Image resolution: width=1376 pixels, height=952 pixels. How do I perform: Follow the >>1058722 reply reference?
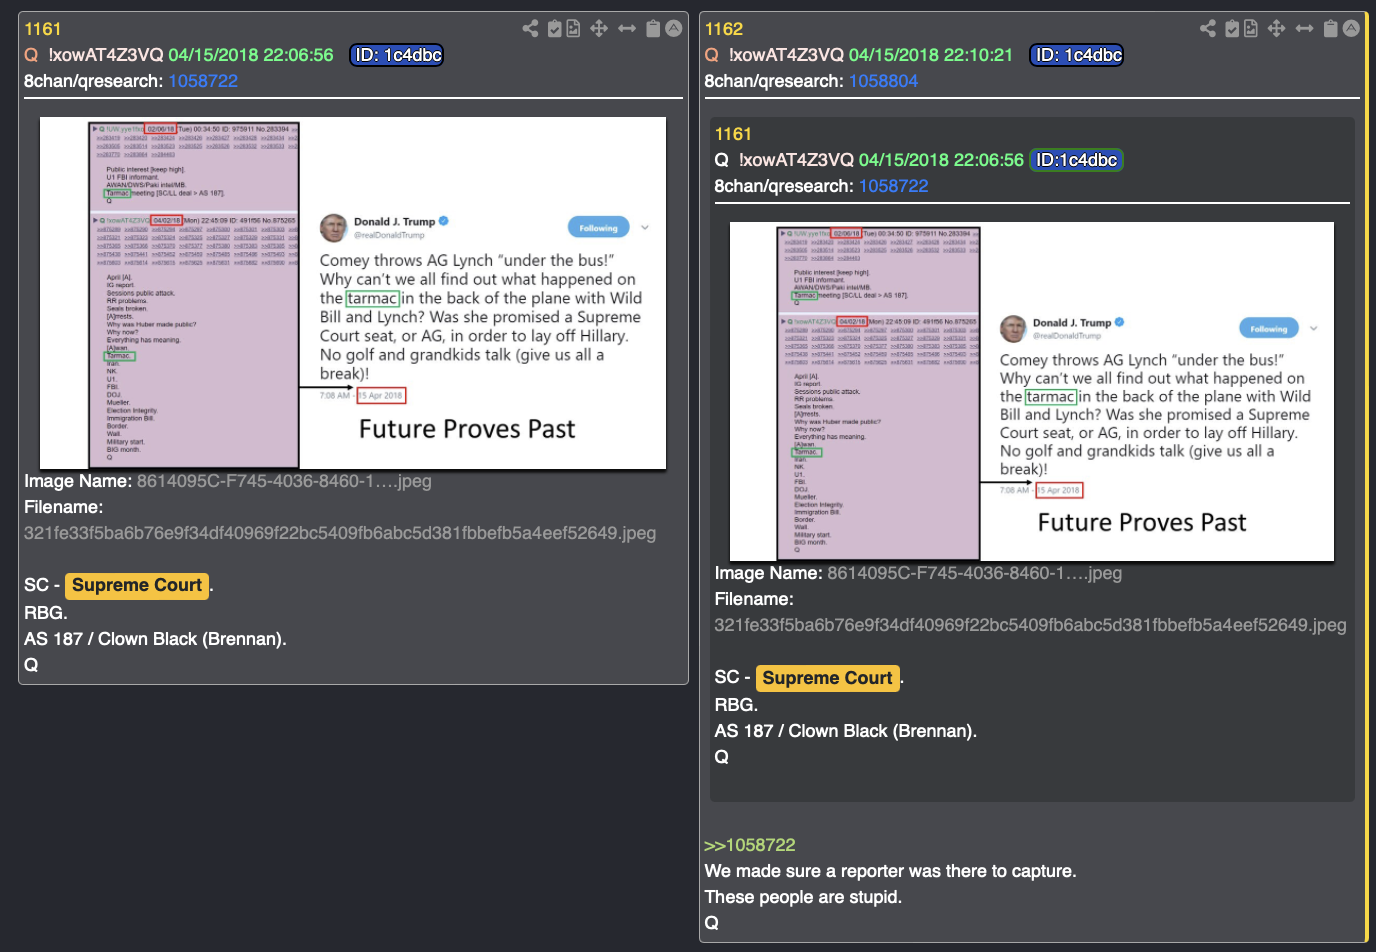(750, 845)
